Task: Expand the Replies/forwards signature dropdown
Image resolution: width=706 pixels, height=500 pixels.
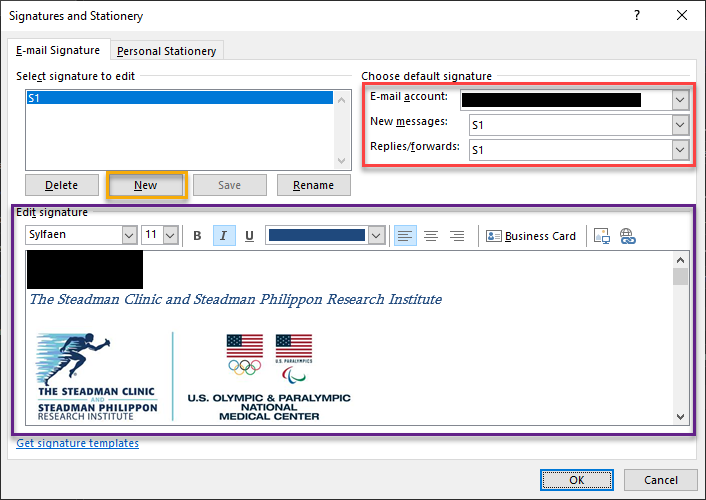Action: click(x=680, y=150)
